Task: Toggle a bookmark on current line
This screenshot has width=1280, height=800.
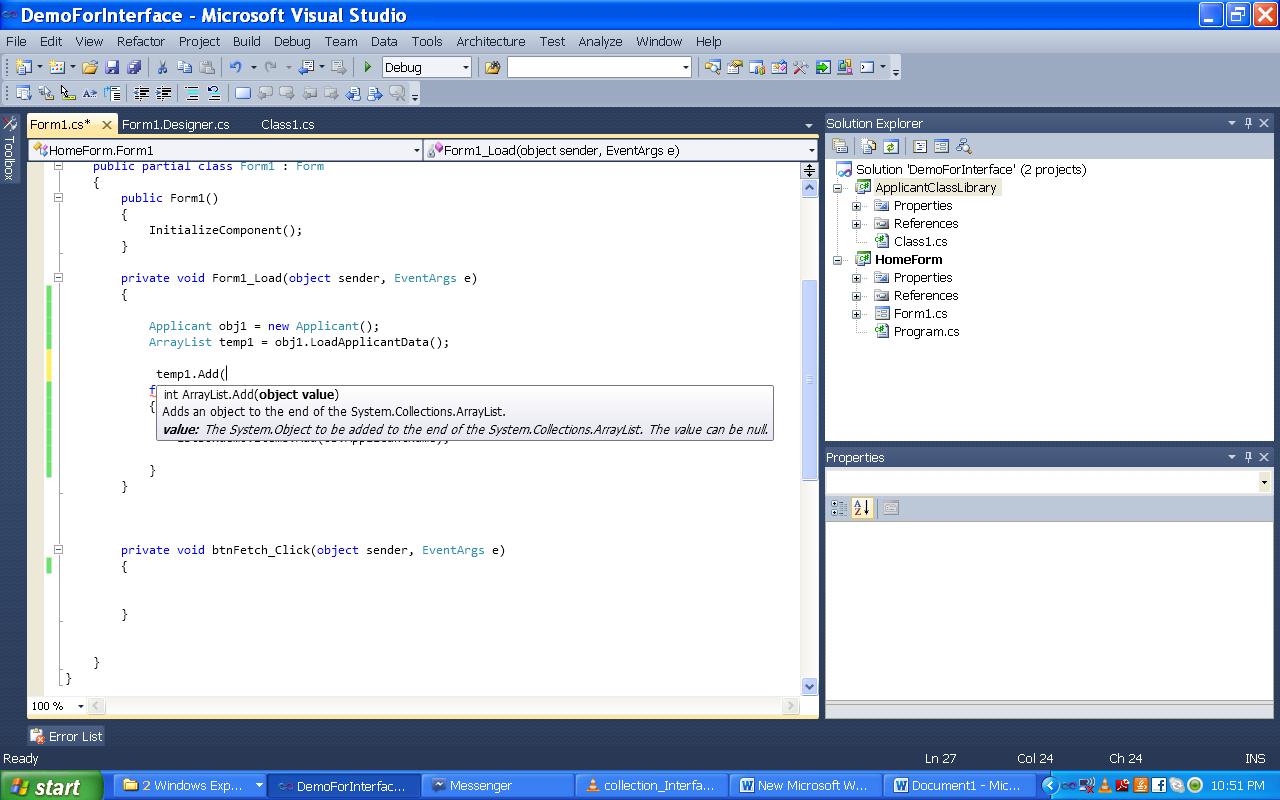Action: pos(242,93)
